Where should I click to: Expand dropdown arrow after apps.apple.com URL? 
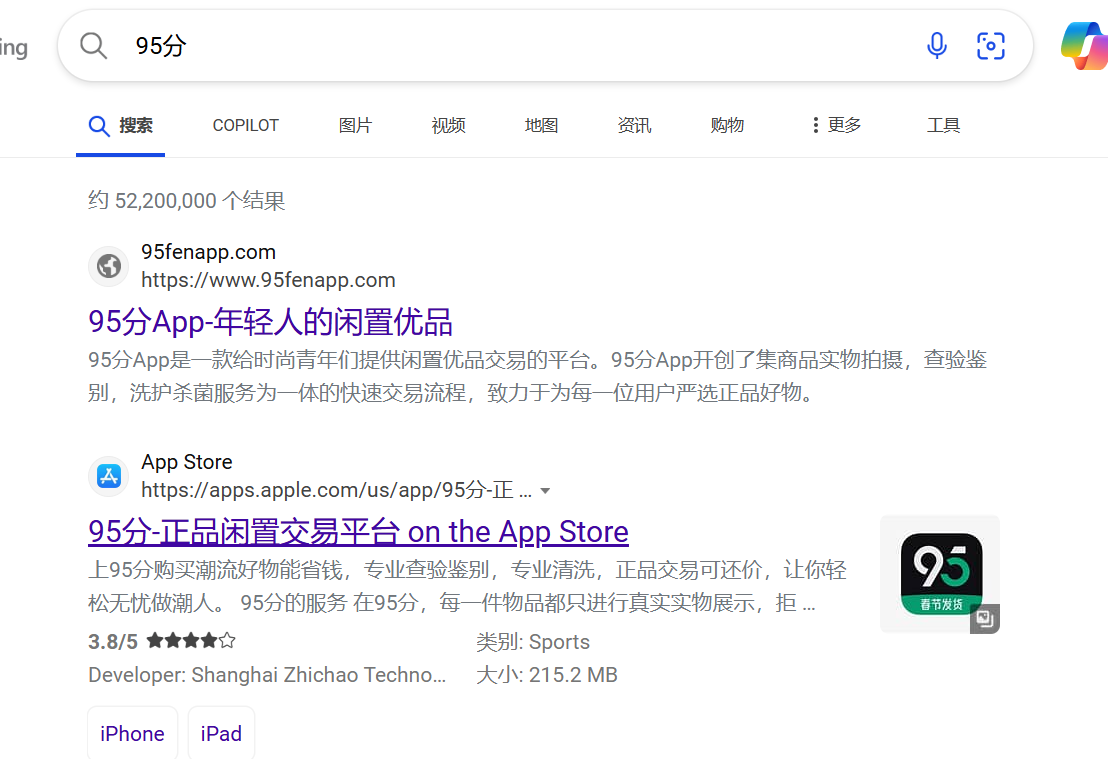coord(546,491)
